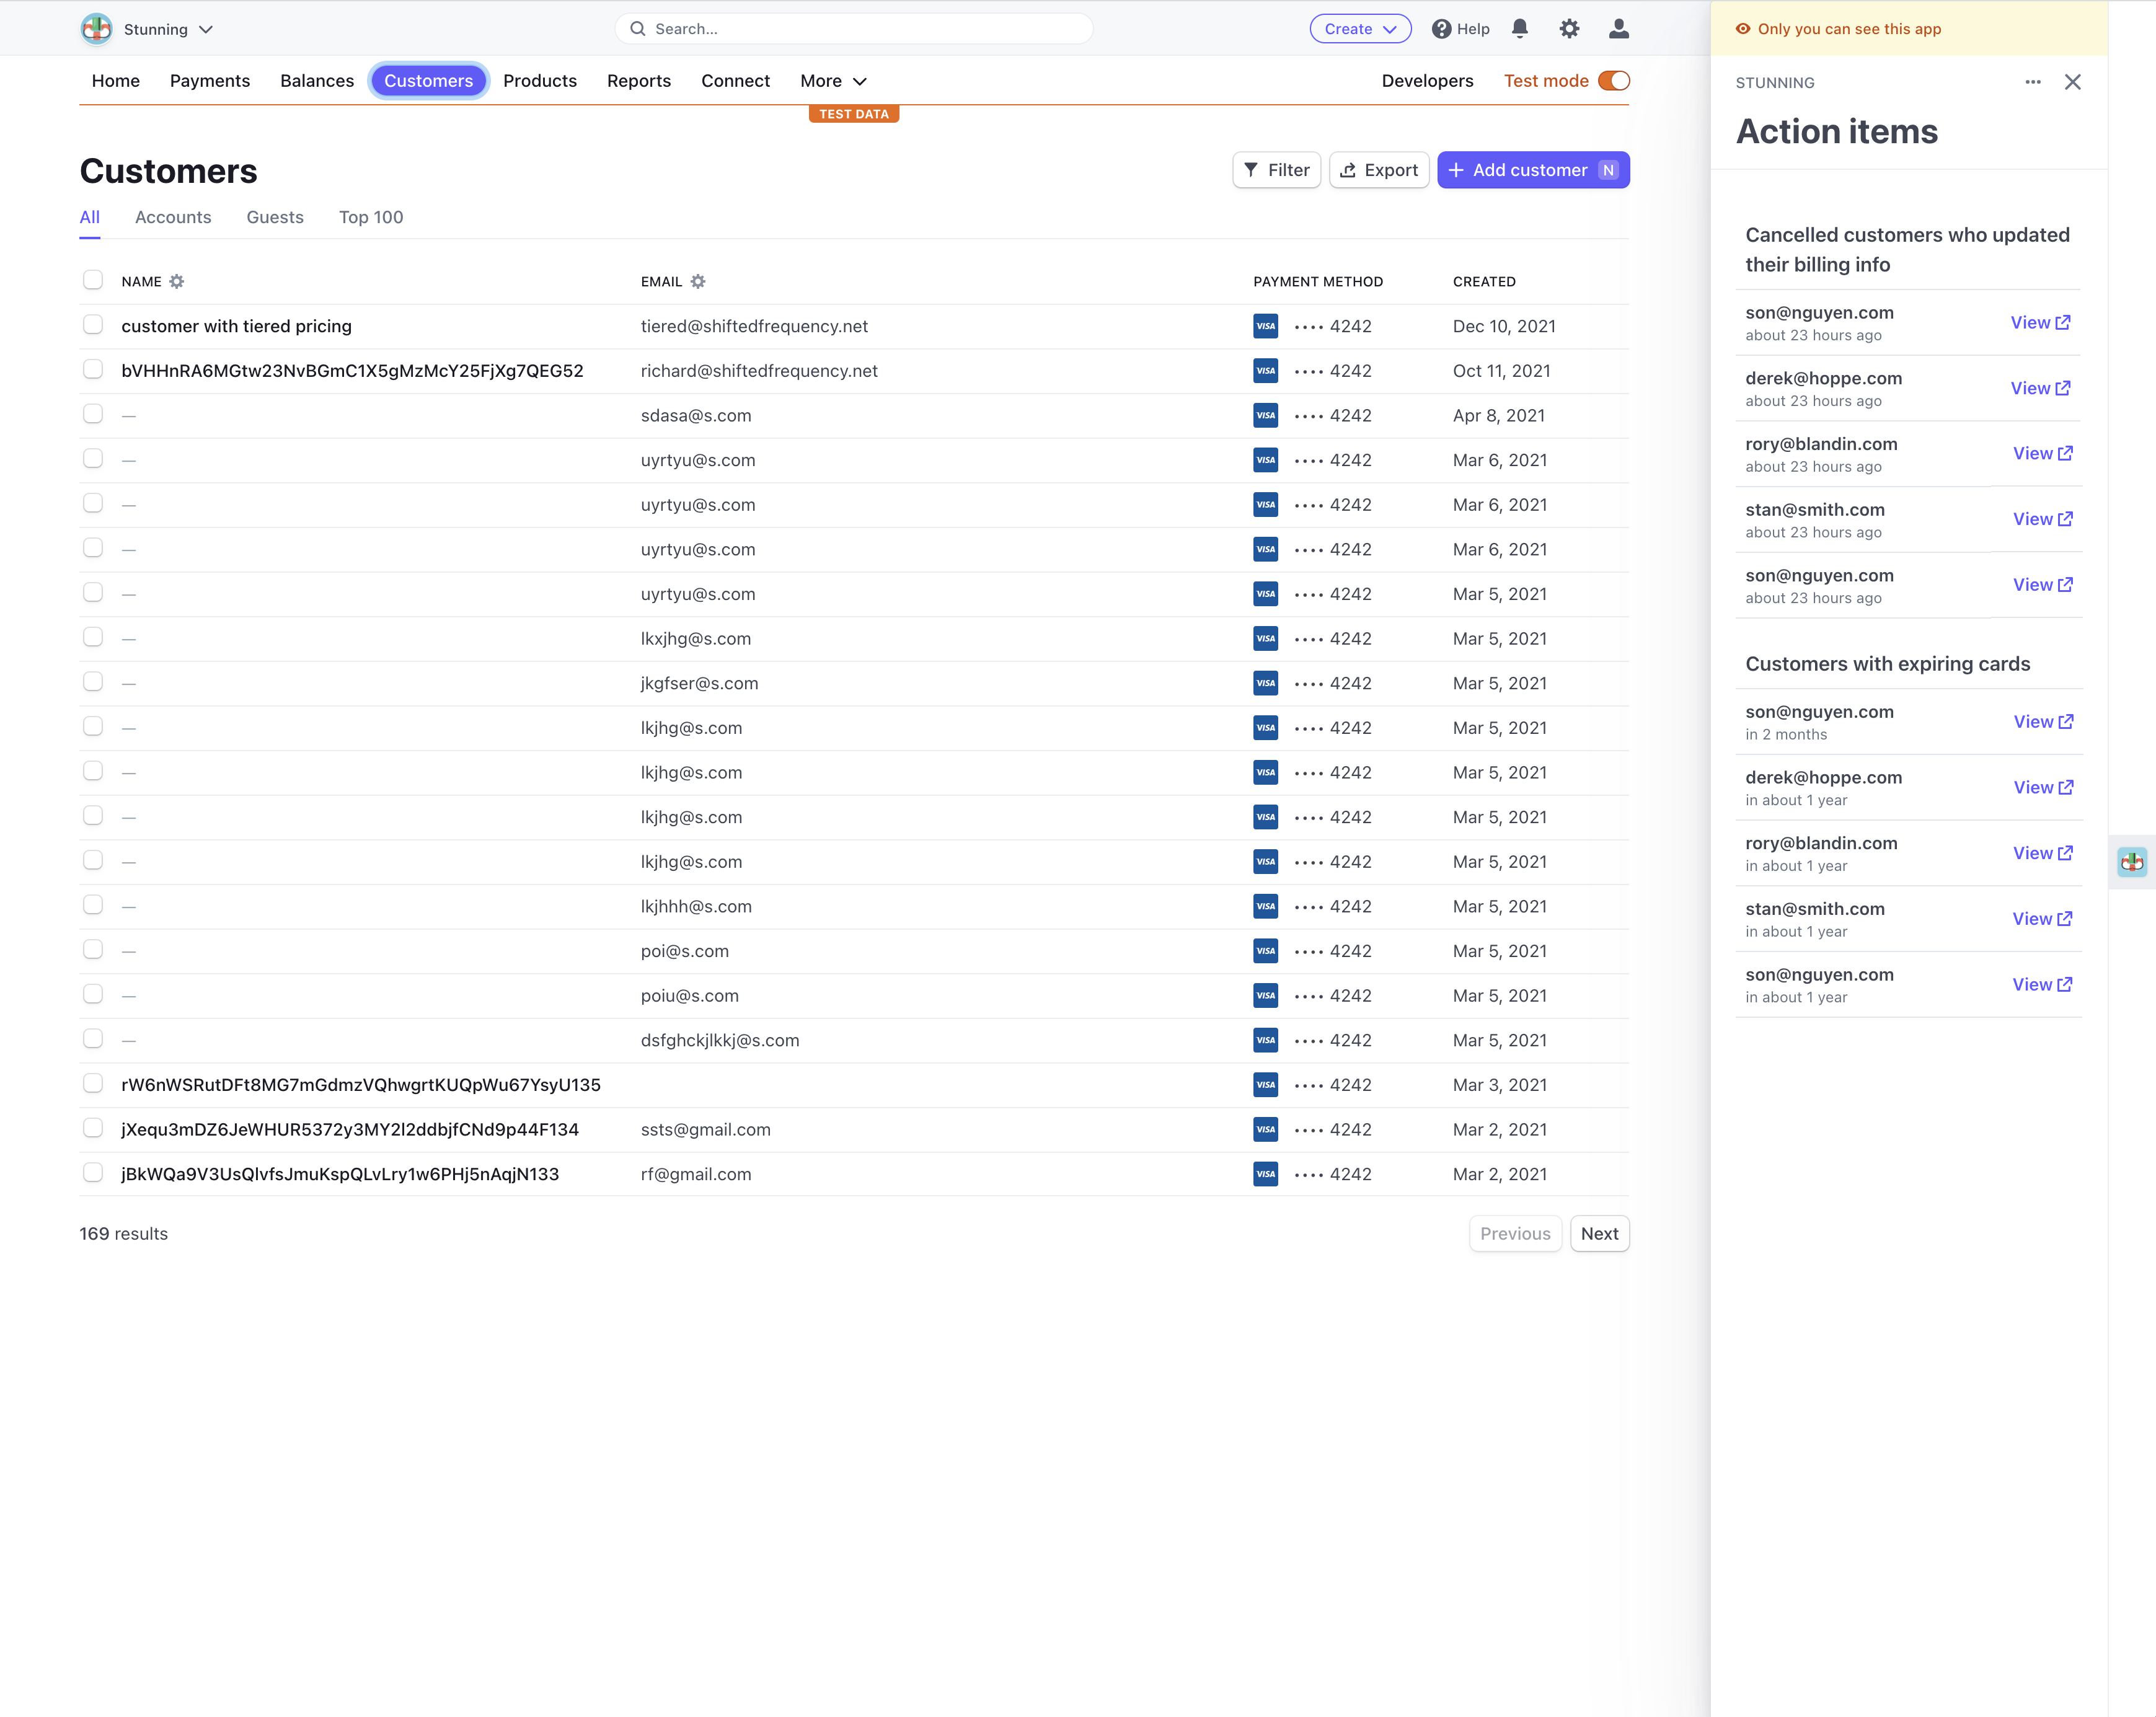
Task: Click inside the Search field
Action: pos(854,28)
